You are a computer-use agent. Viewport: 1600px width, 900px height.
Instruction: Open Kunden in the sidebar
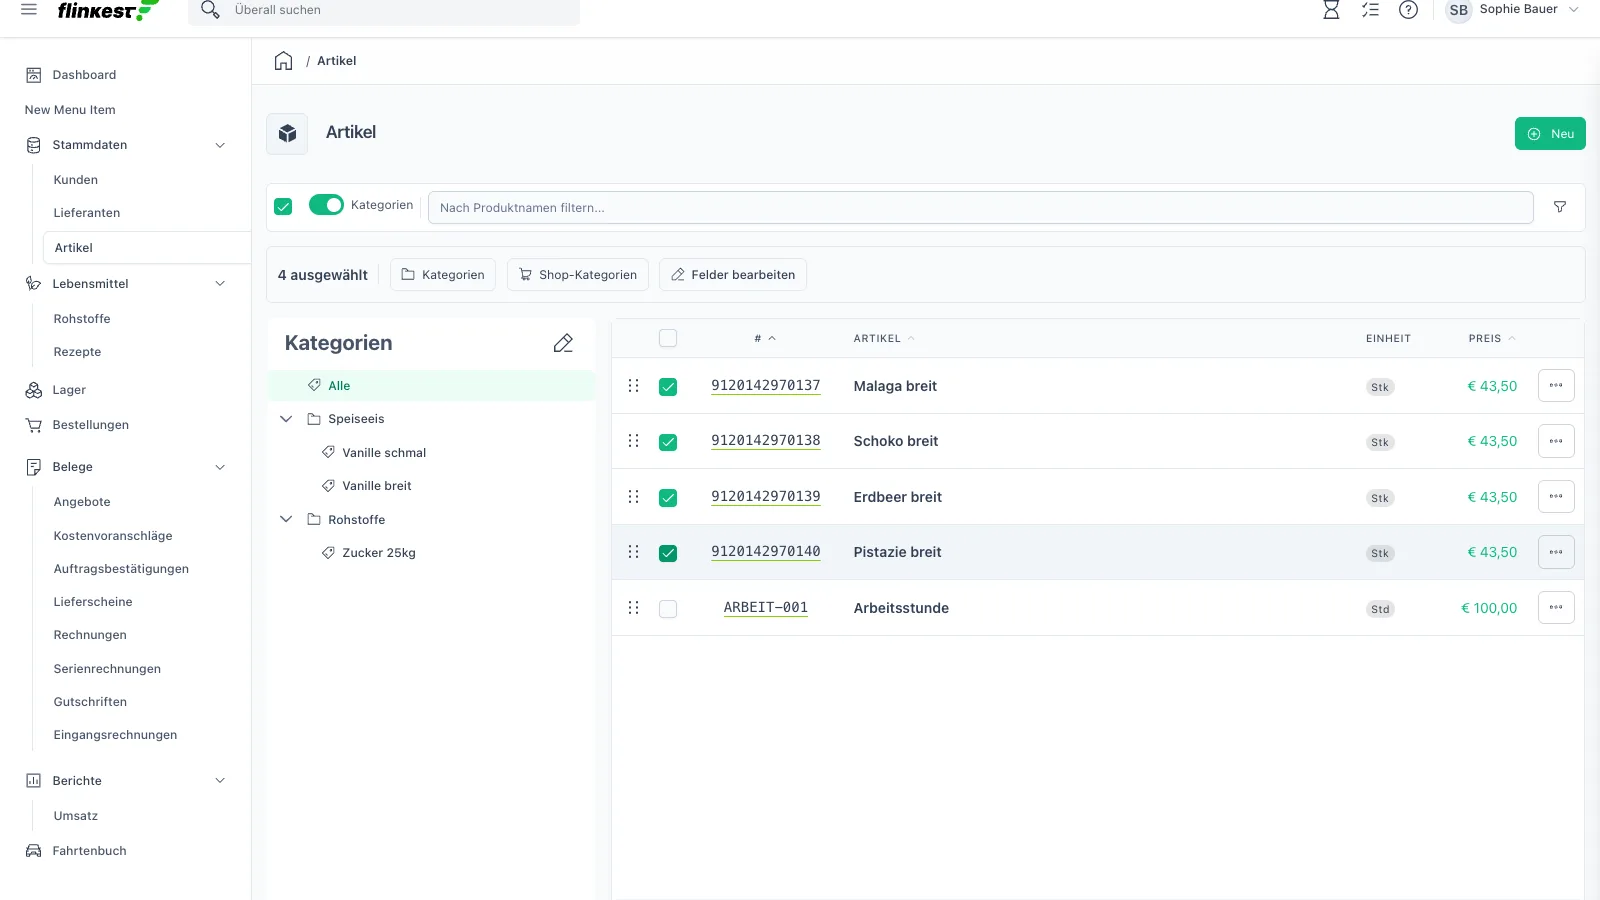pyautogui.click(x=76, y=180)
